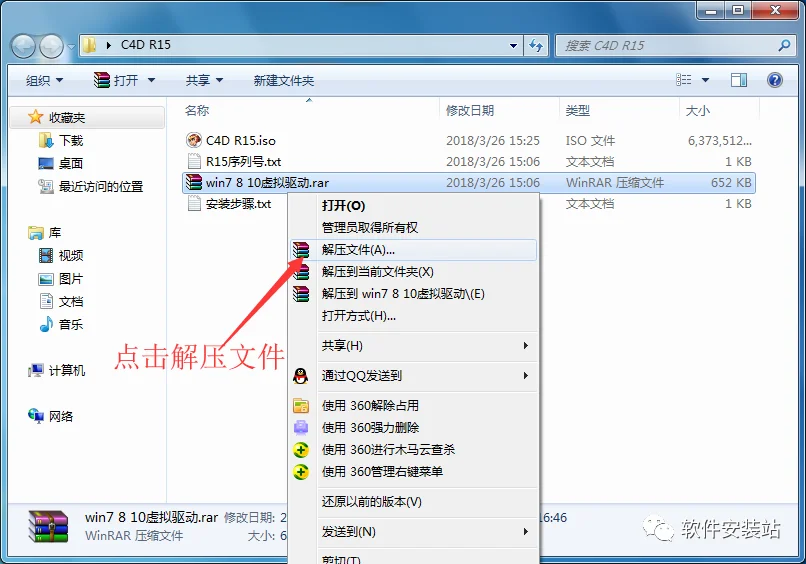Click the WinRAR icon beside 解压到 win7 8 10虚拟驱动
Image resolution: width=806 pixels, height=564 pixels.
point(301,294)
